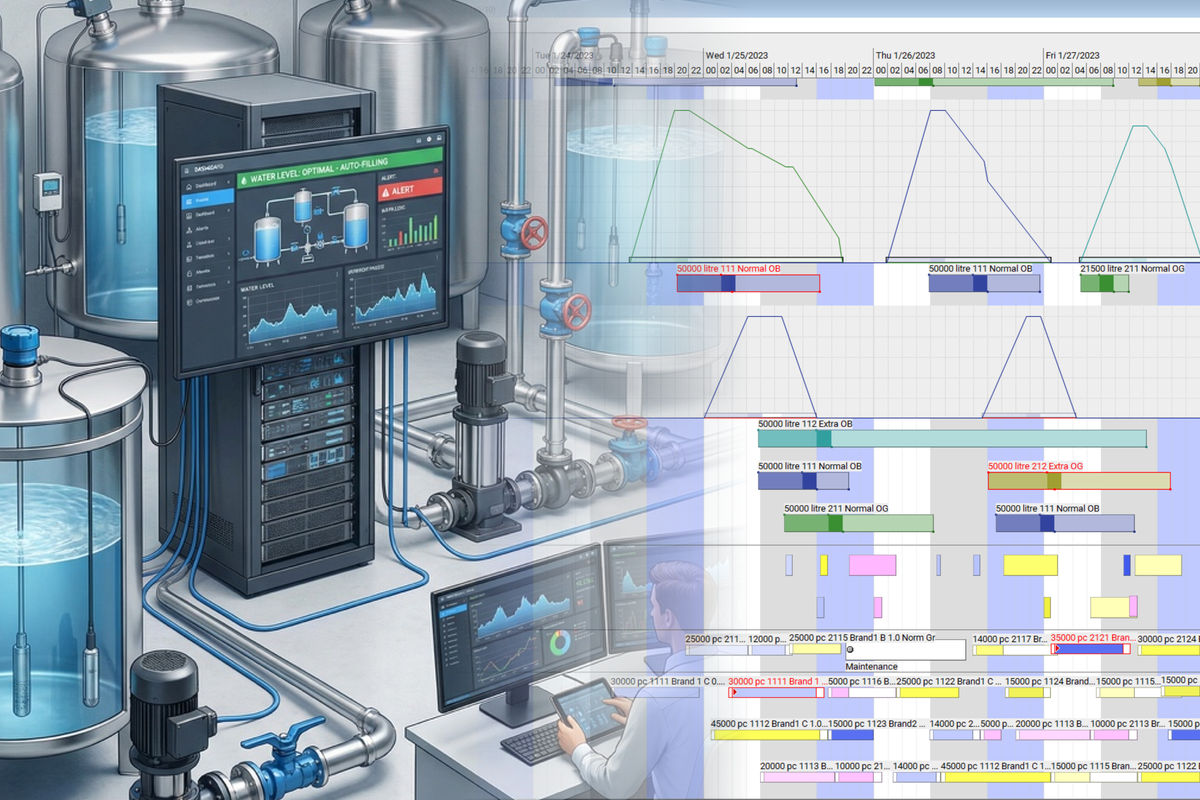Select the green 50000 litre 211 Normal OG bar
The image size is (1200, 800).
858,523
